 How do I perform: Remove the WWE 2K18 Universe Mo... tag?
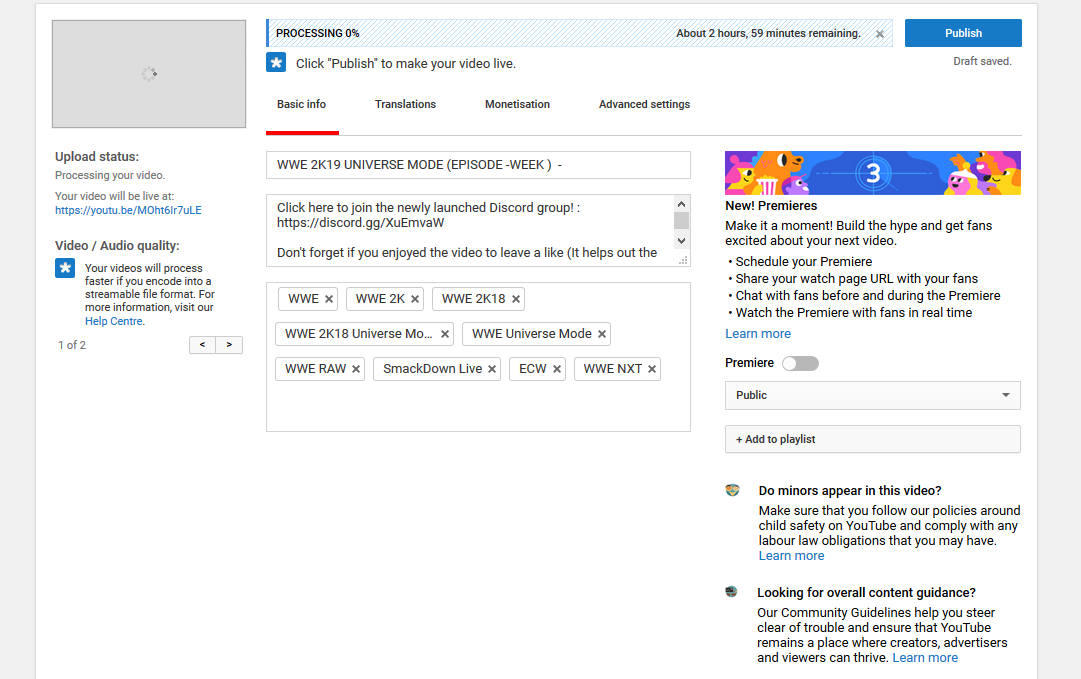pos(445,334)
